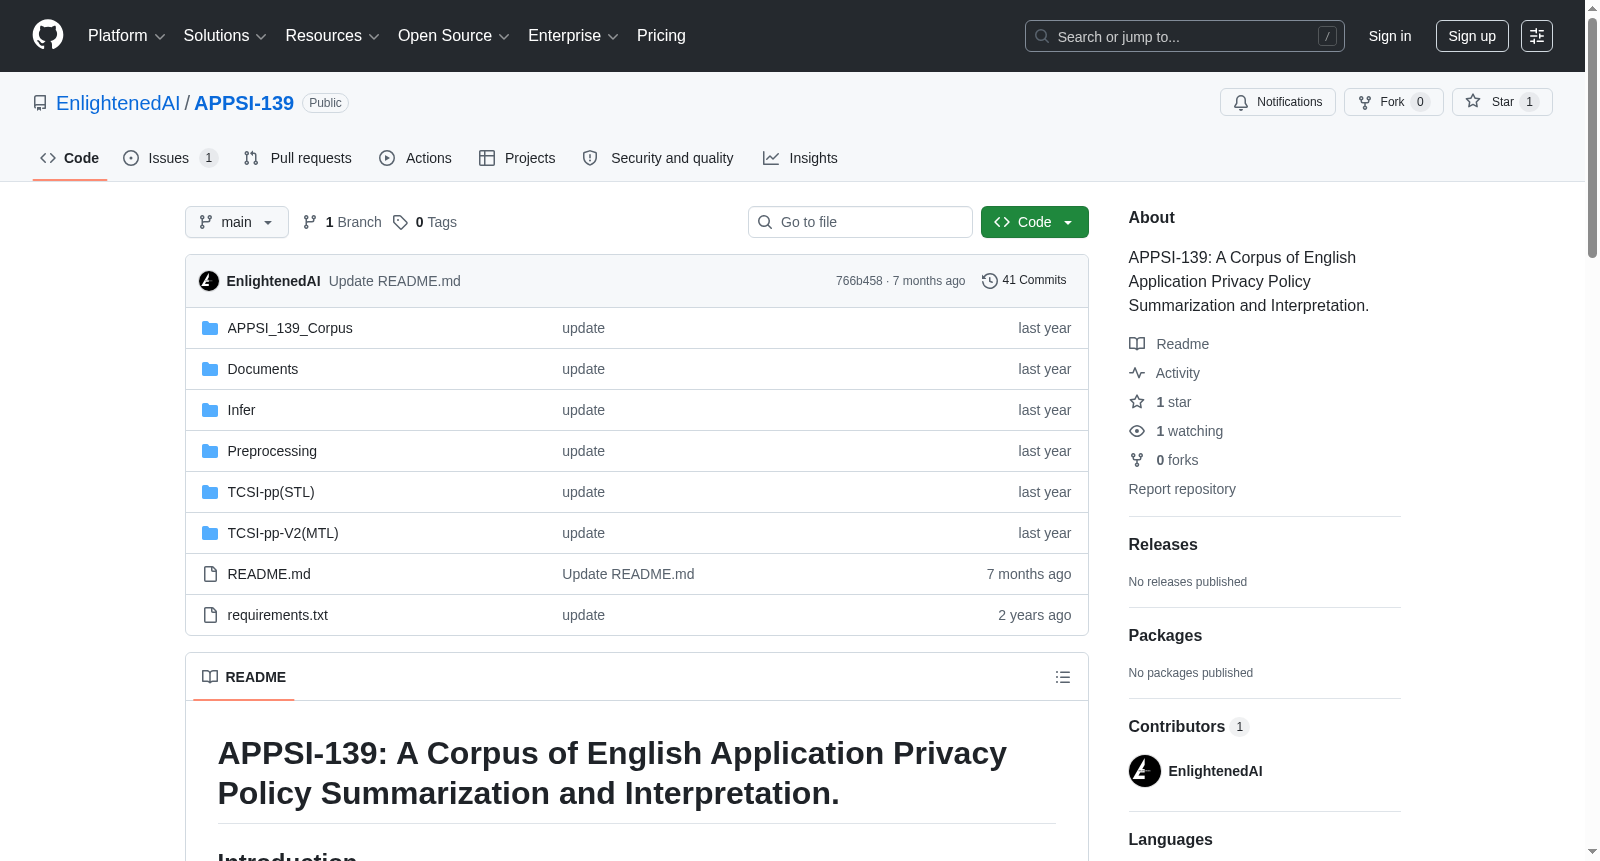Click the tag icon beside 0 Tags
This screenshot has width=1600, height=861.
pos(400,222)
